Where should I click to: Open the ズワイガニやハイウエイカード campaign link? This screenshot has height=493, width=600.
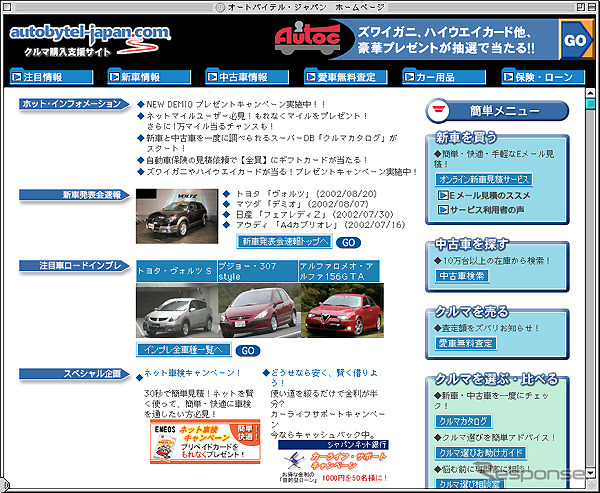[x=282, y=172]
